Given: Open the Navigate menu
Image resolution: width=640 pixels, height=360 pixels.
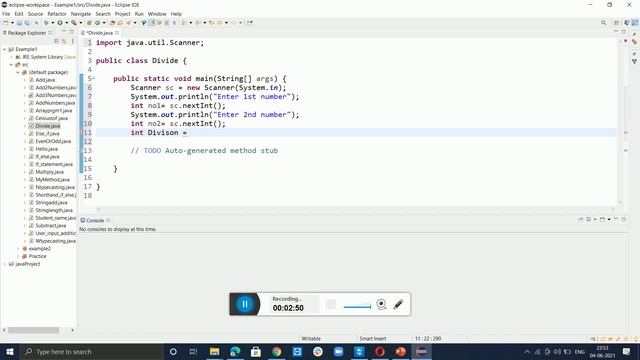Looking at the screenshot, I should point(81,14).
